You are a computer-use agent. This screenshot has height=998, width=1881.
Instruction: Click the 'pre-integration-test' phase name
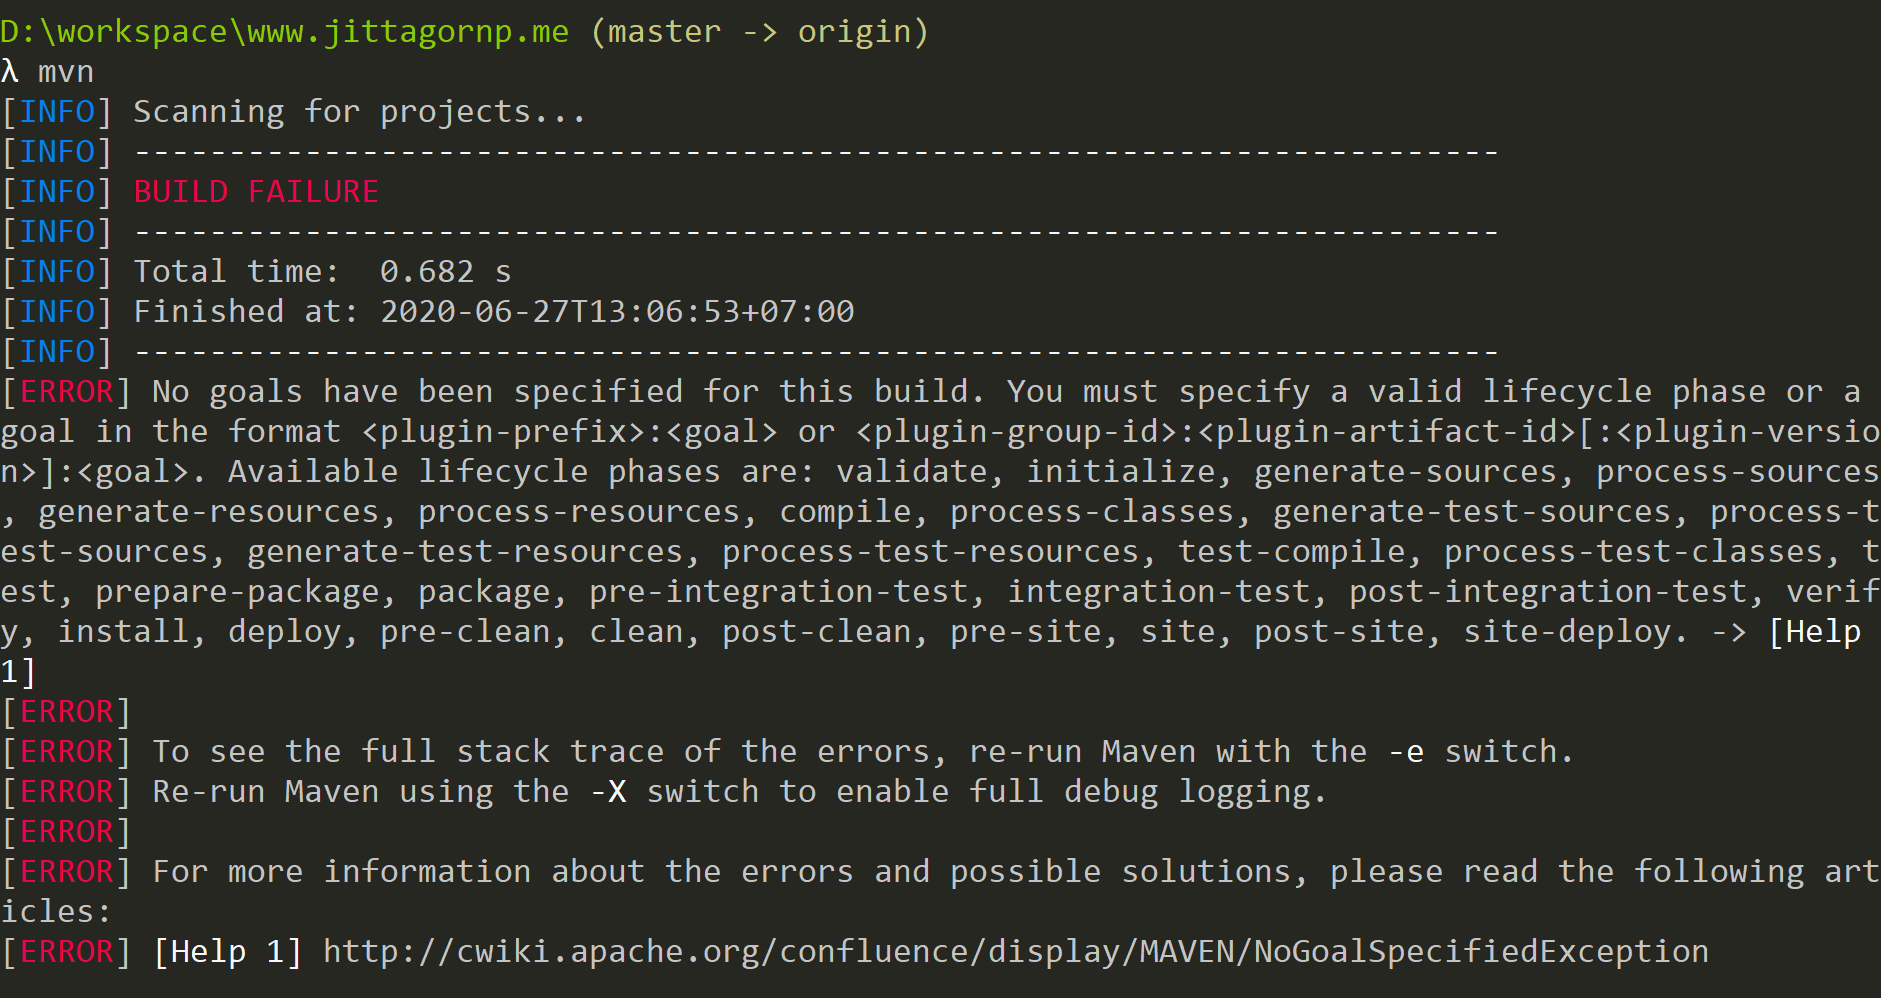tap(779, 592)
